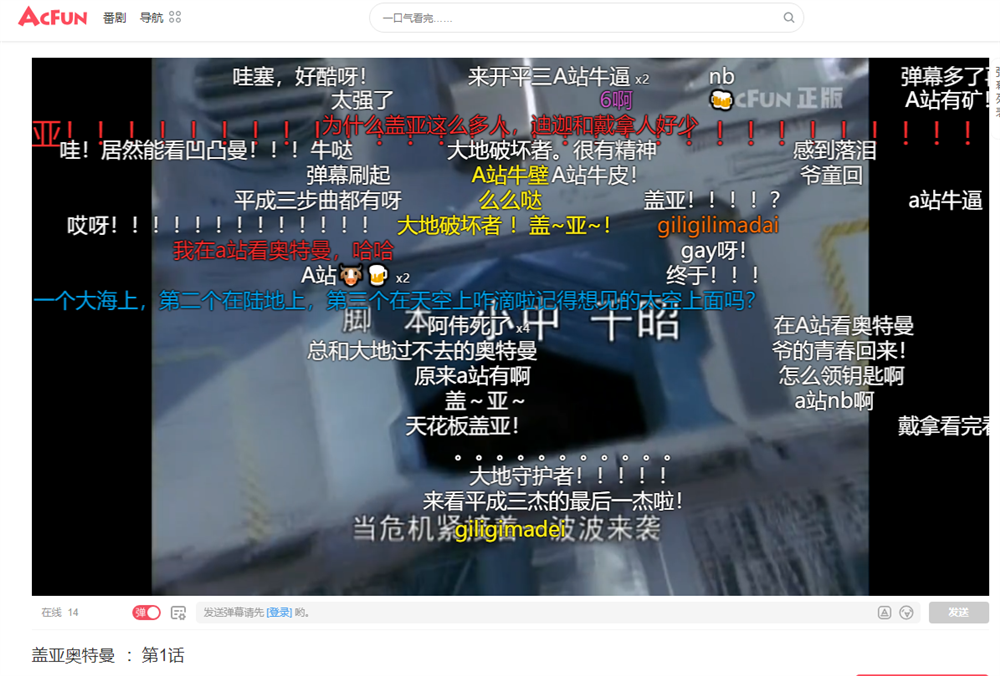The width and height of the screenshot is (1000, 676).
Task: Click the 登录 login link
Action: click(279, 613)
